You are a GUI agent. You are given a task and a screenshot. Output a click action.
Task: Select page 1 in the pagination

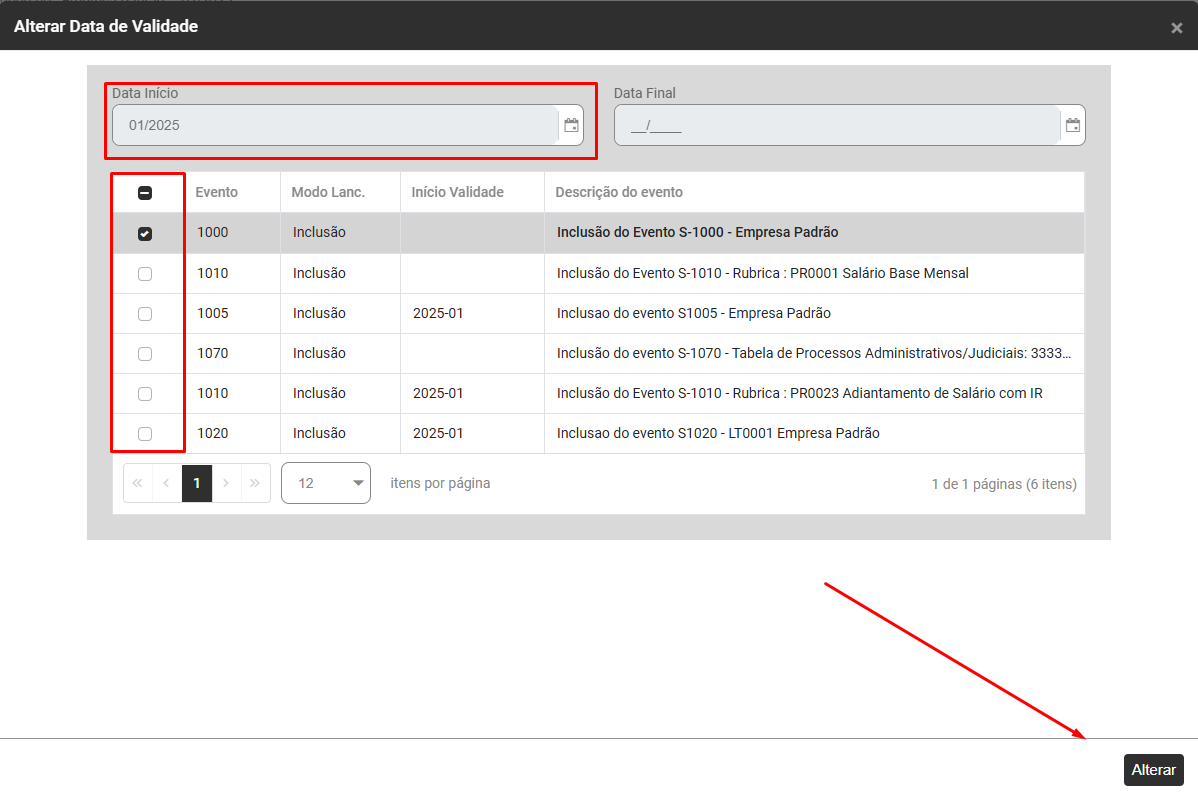coord(197,483)
